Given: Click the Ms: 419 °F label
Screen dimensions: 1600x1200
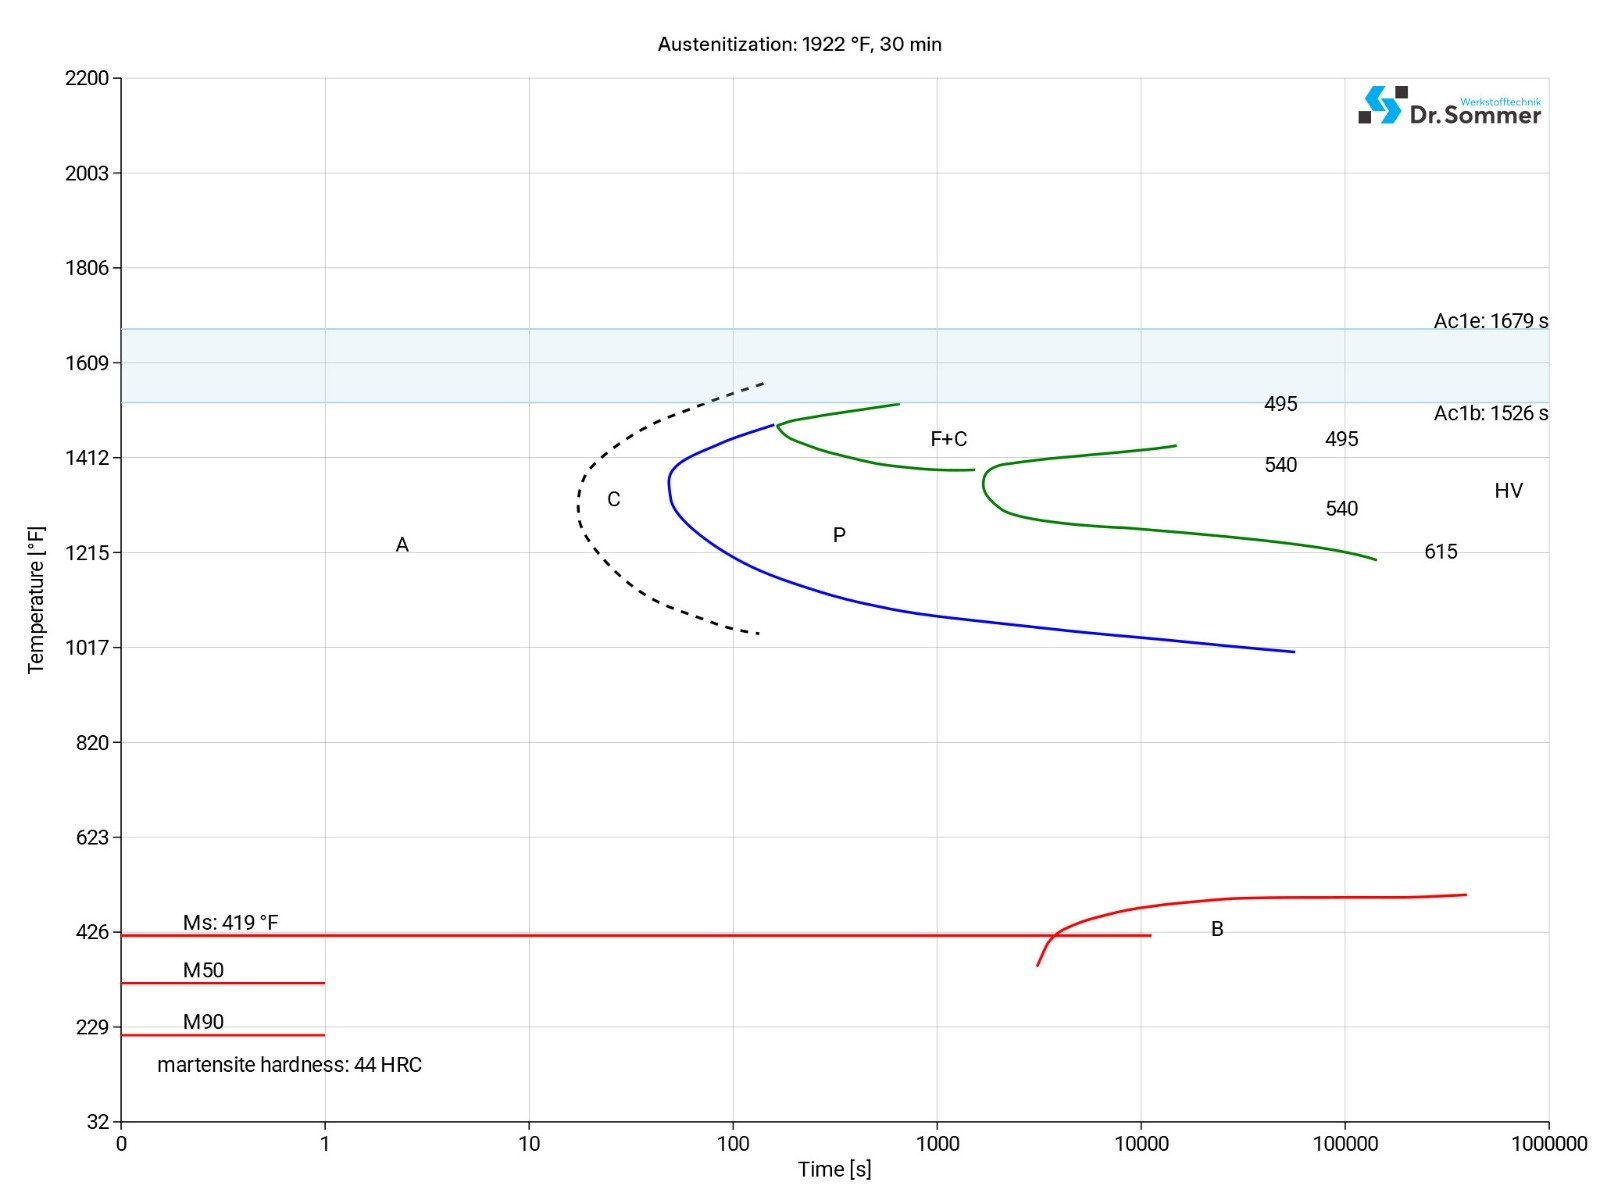Looking at the screenshot, I should tap(230, 922).
